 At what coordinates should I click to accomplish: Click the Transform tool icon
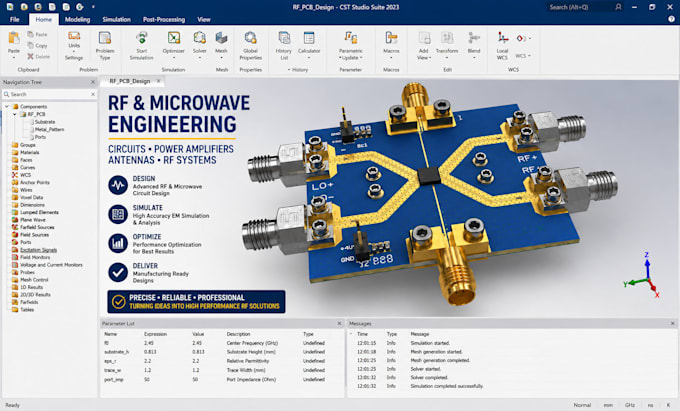pyautogui.click(x=447, y=38)
